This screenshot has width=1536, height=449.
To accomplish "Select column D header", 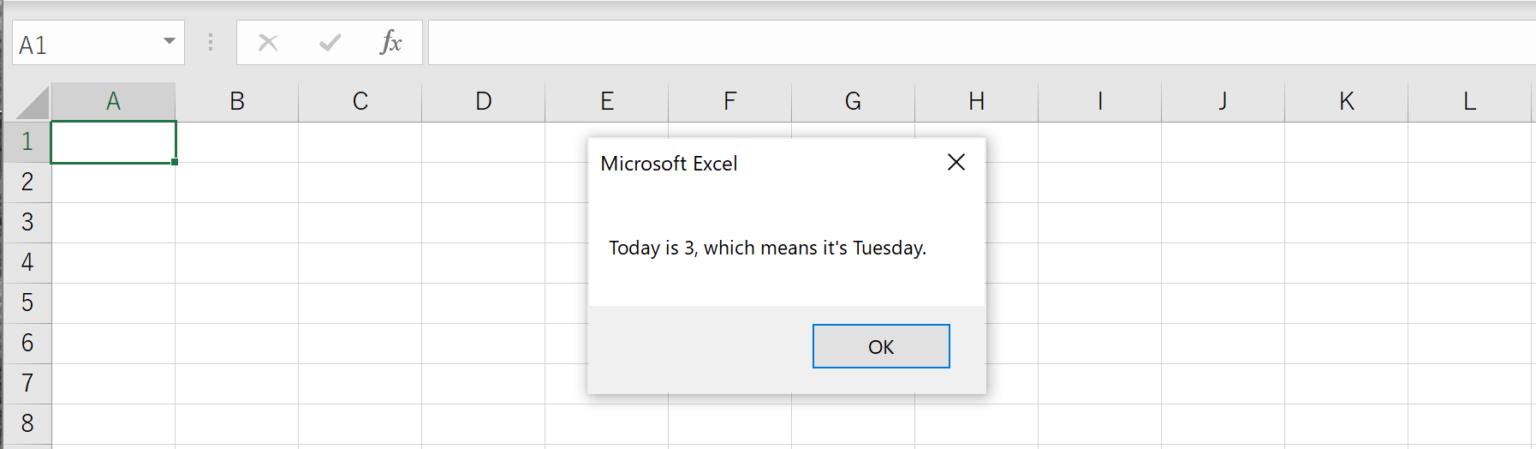I will click(483, 101).
